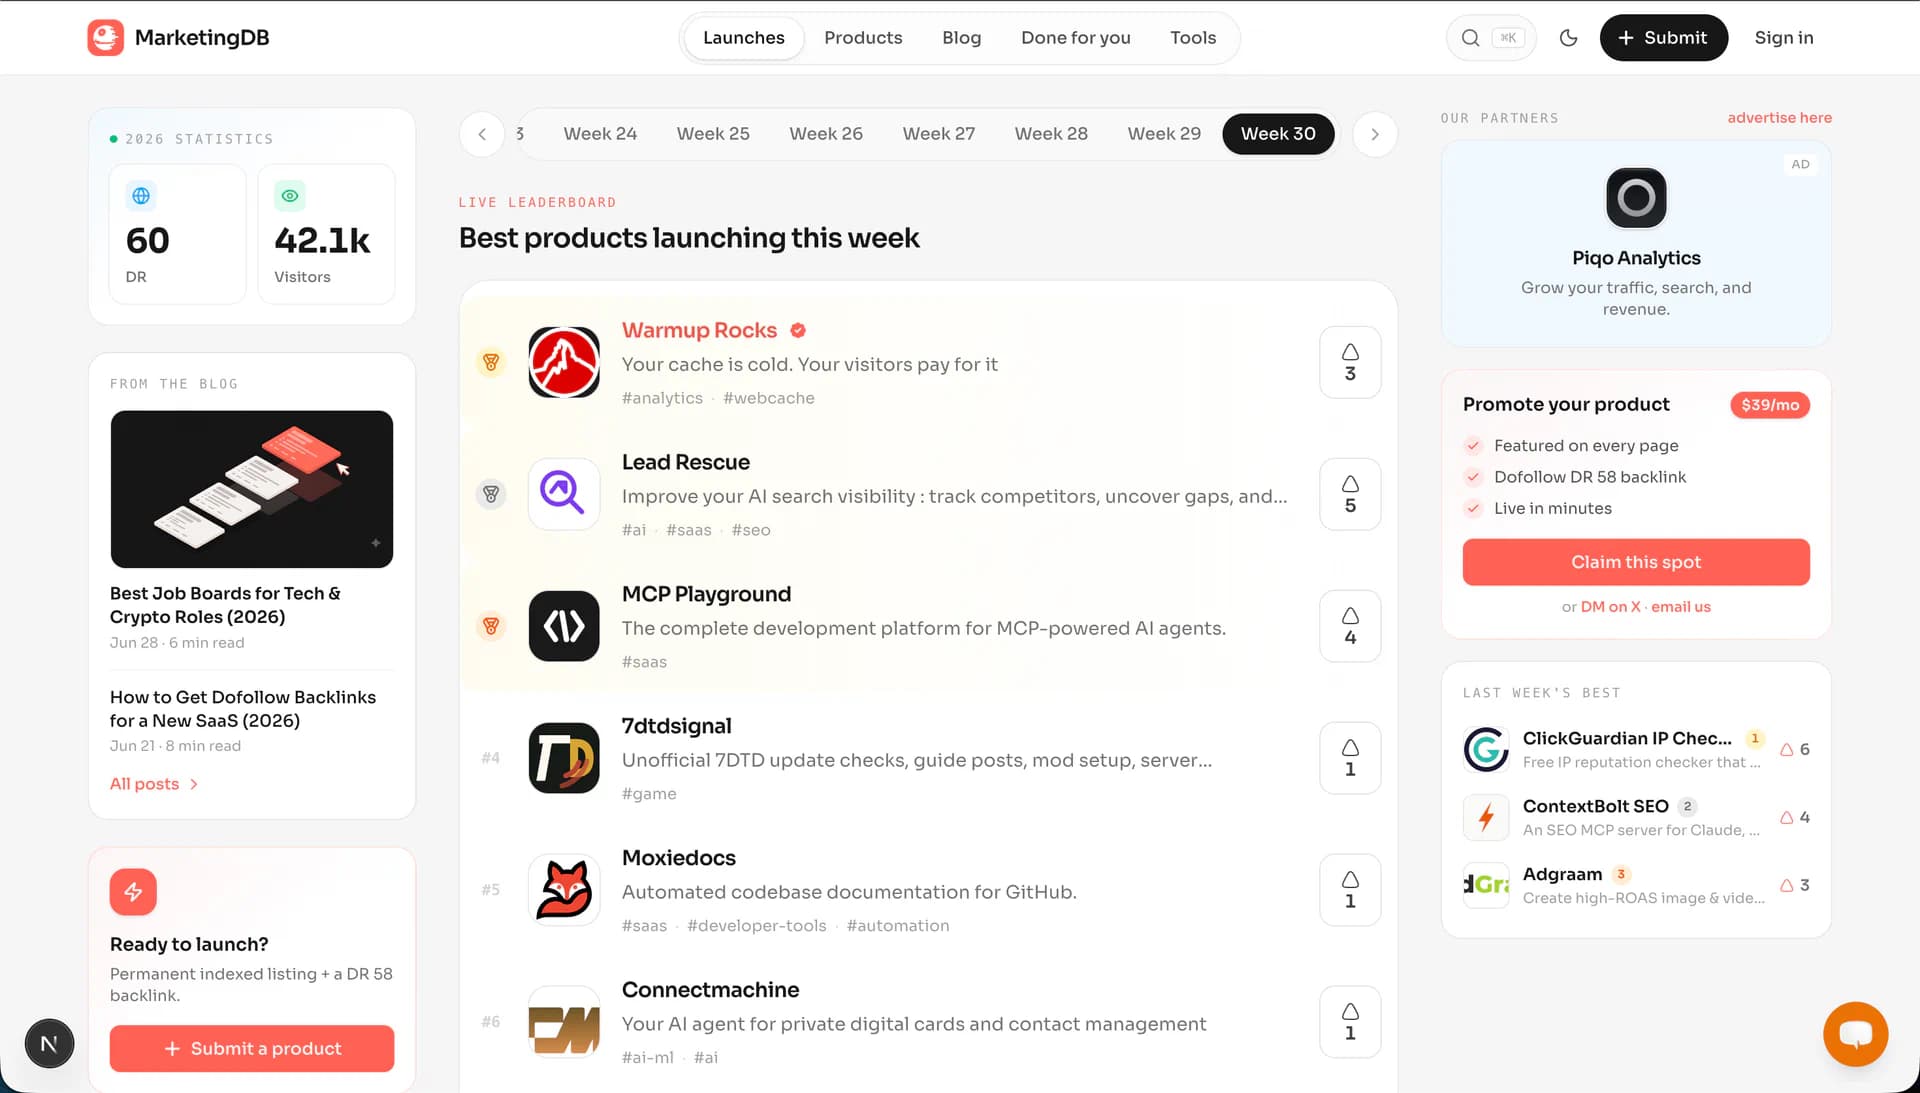Open the email us link
Viewport: 1920px width, 1093px height.
click(x=1680, y=607)
